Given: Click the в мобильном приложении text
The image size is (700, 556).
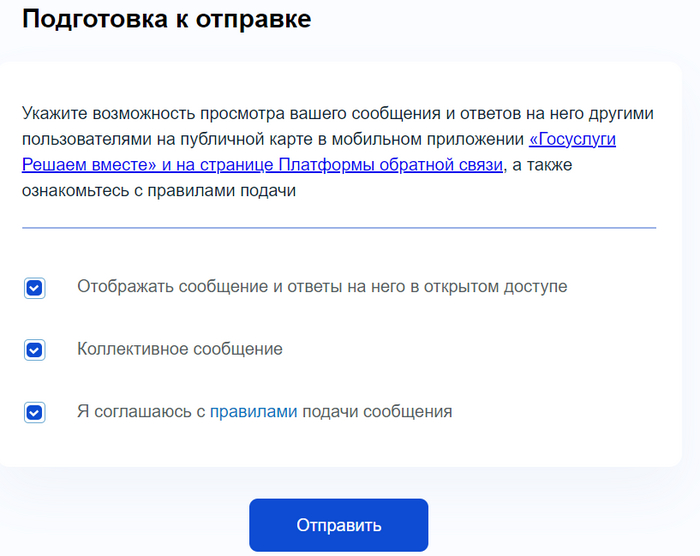Looking at the screenshot, I should 440,139.
